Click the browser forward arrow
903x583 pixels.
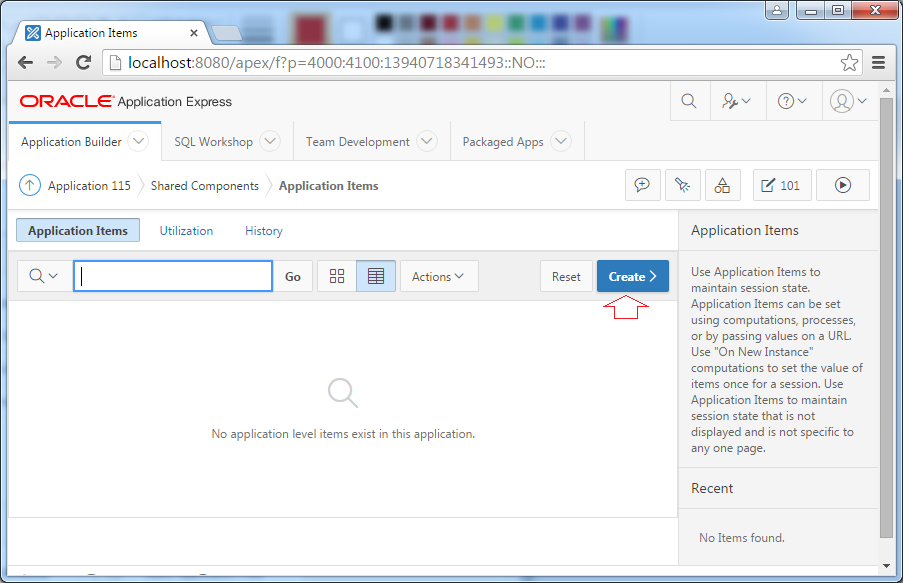(x=55, y=62)
